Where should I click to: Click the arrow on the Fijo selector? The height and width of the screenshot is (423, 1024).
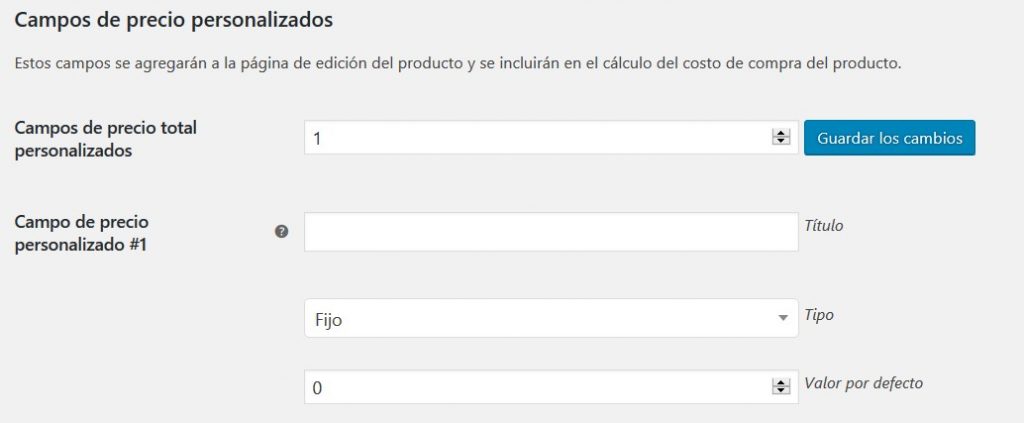[x=781, y=318]
